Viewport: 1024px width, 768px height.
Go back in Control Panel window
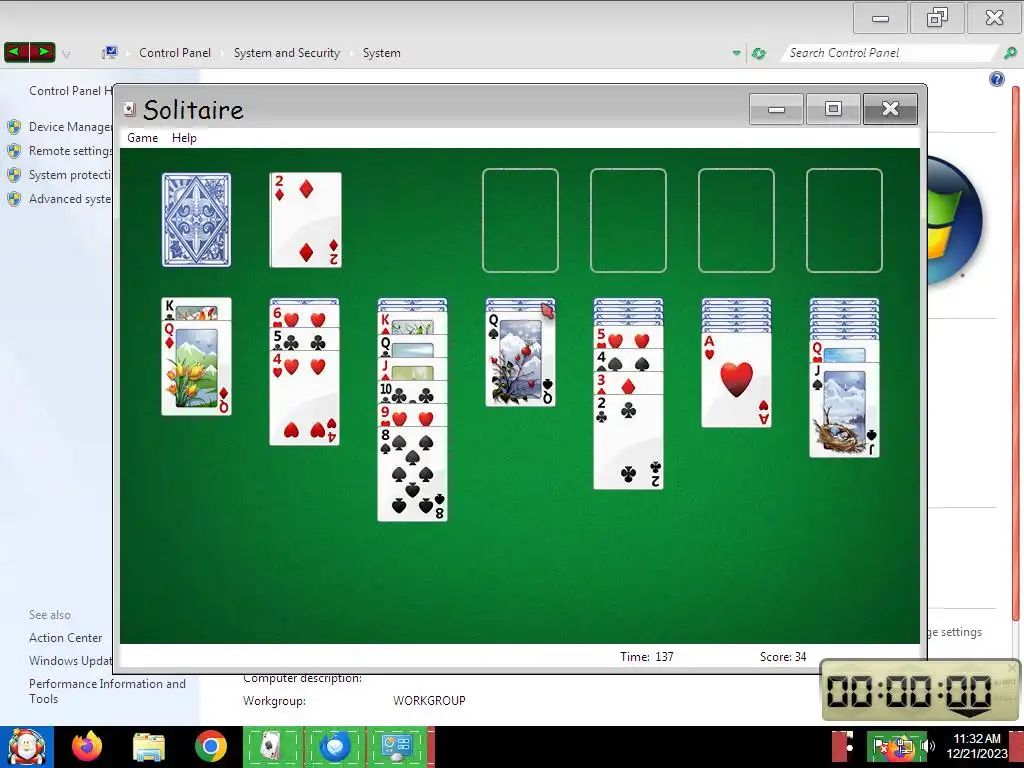(x=16, y=52)
